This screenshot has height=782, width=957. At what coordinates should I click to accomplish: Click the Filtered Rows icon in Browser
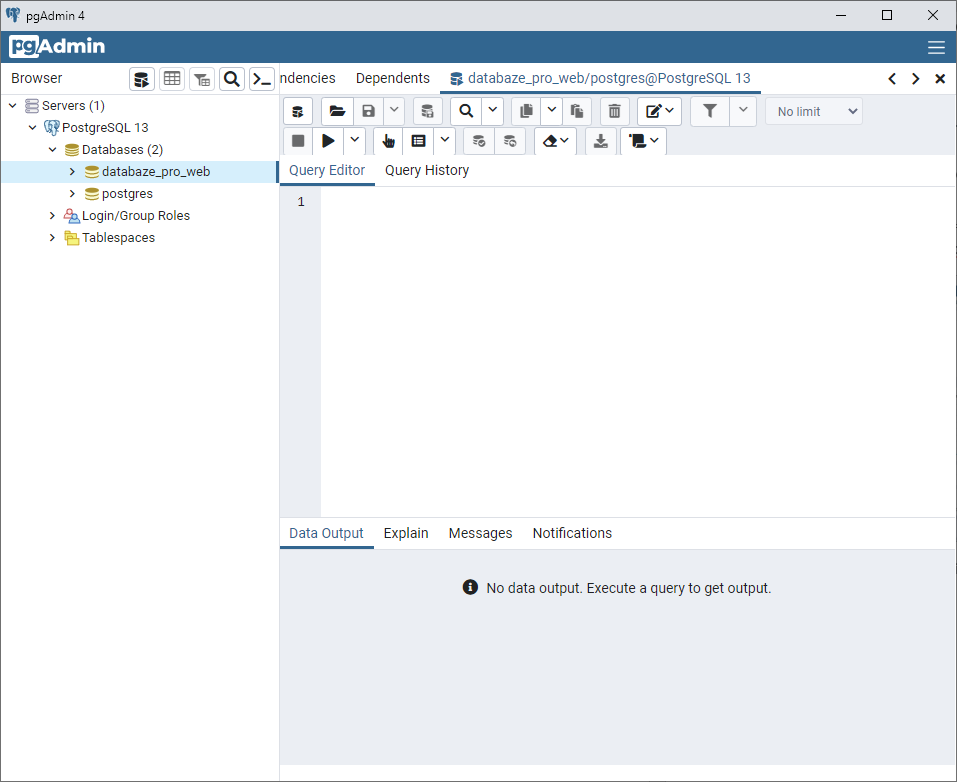[202, 79]
